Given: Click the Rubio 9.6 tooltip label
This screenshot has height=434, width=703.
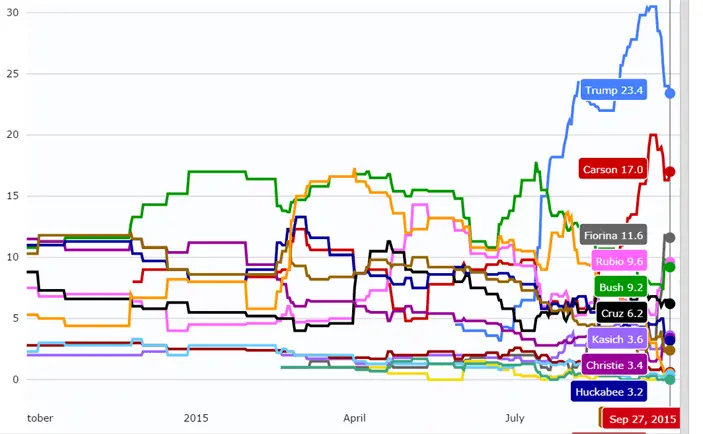Looking at the screenshot, I should pyautogui.click(x=619, y=261).
